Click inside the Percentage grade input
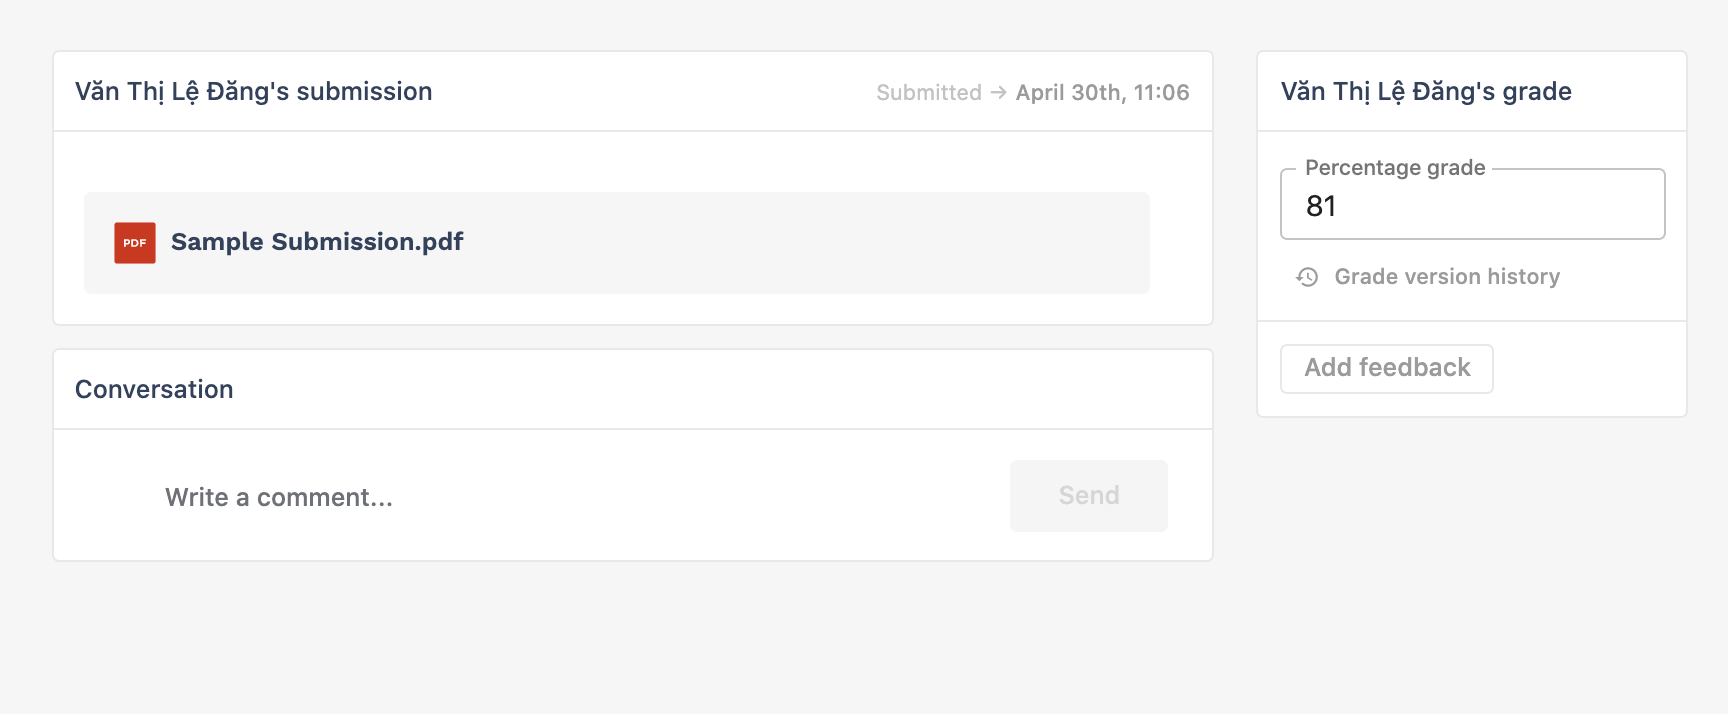The width and height of the screenshot is (1728, 714). 1472,205
